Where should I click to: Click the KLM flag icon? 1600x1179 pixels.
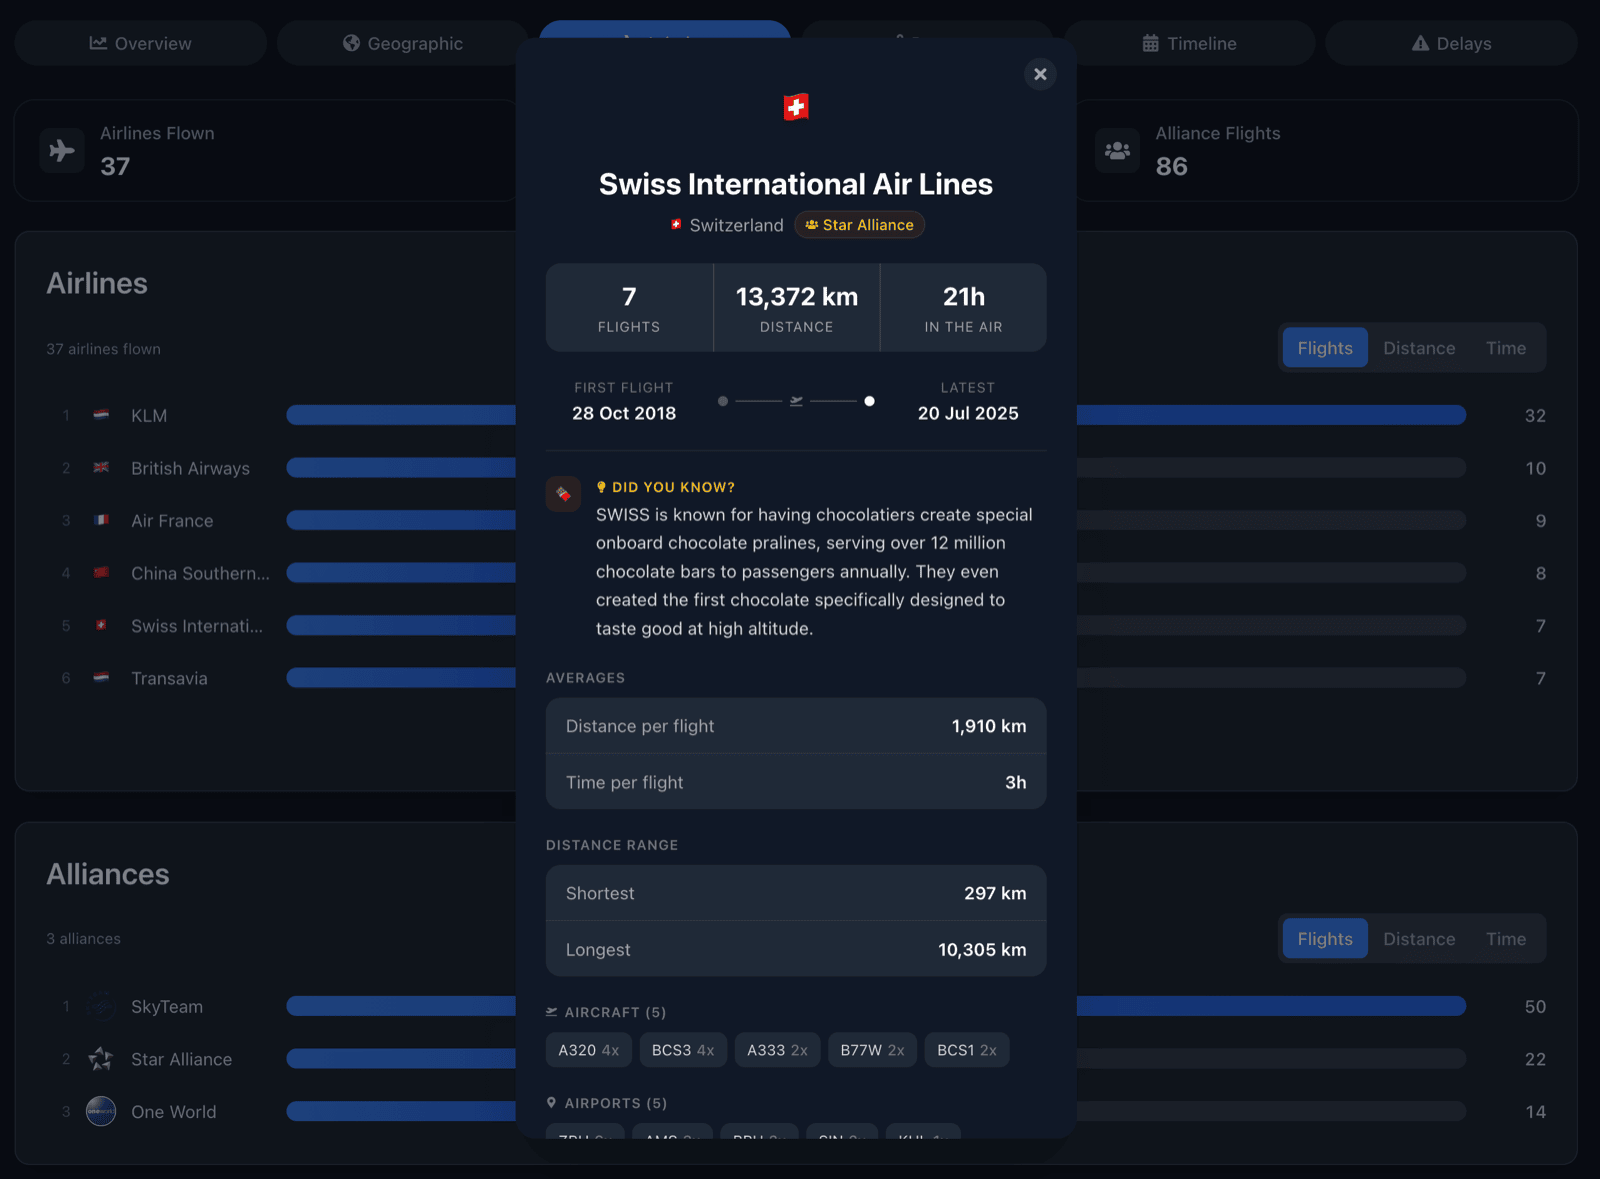pos(101,414)
